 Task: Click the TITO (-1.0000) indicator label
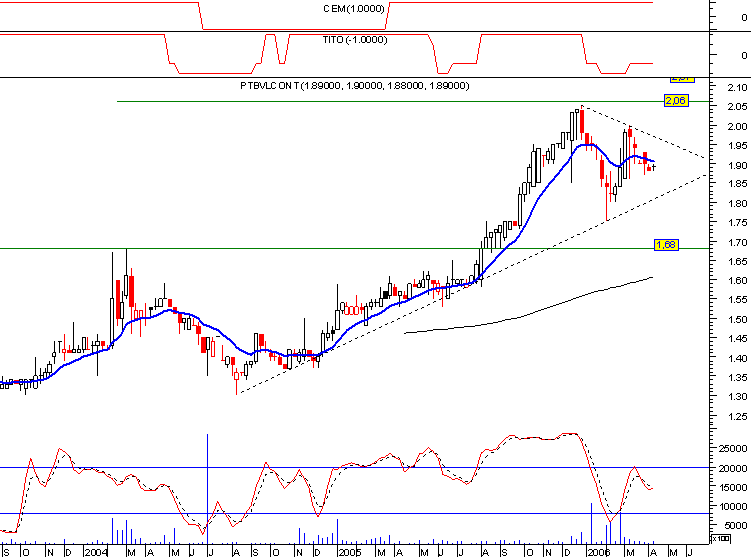355,40
